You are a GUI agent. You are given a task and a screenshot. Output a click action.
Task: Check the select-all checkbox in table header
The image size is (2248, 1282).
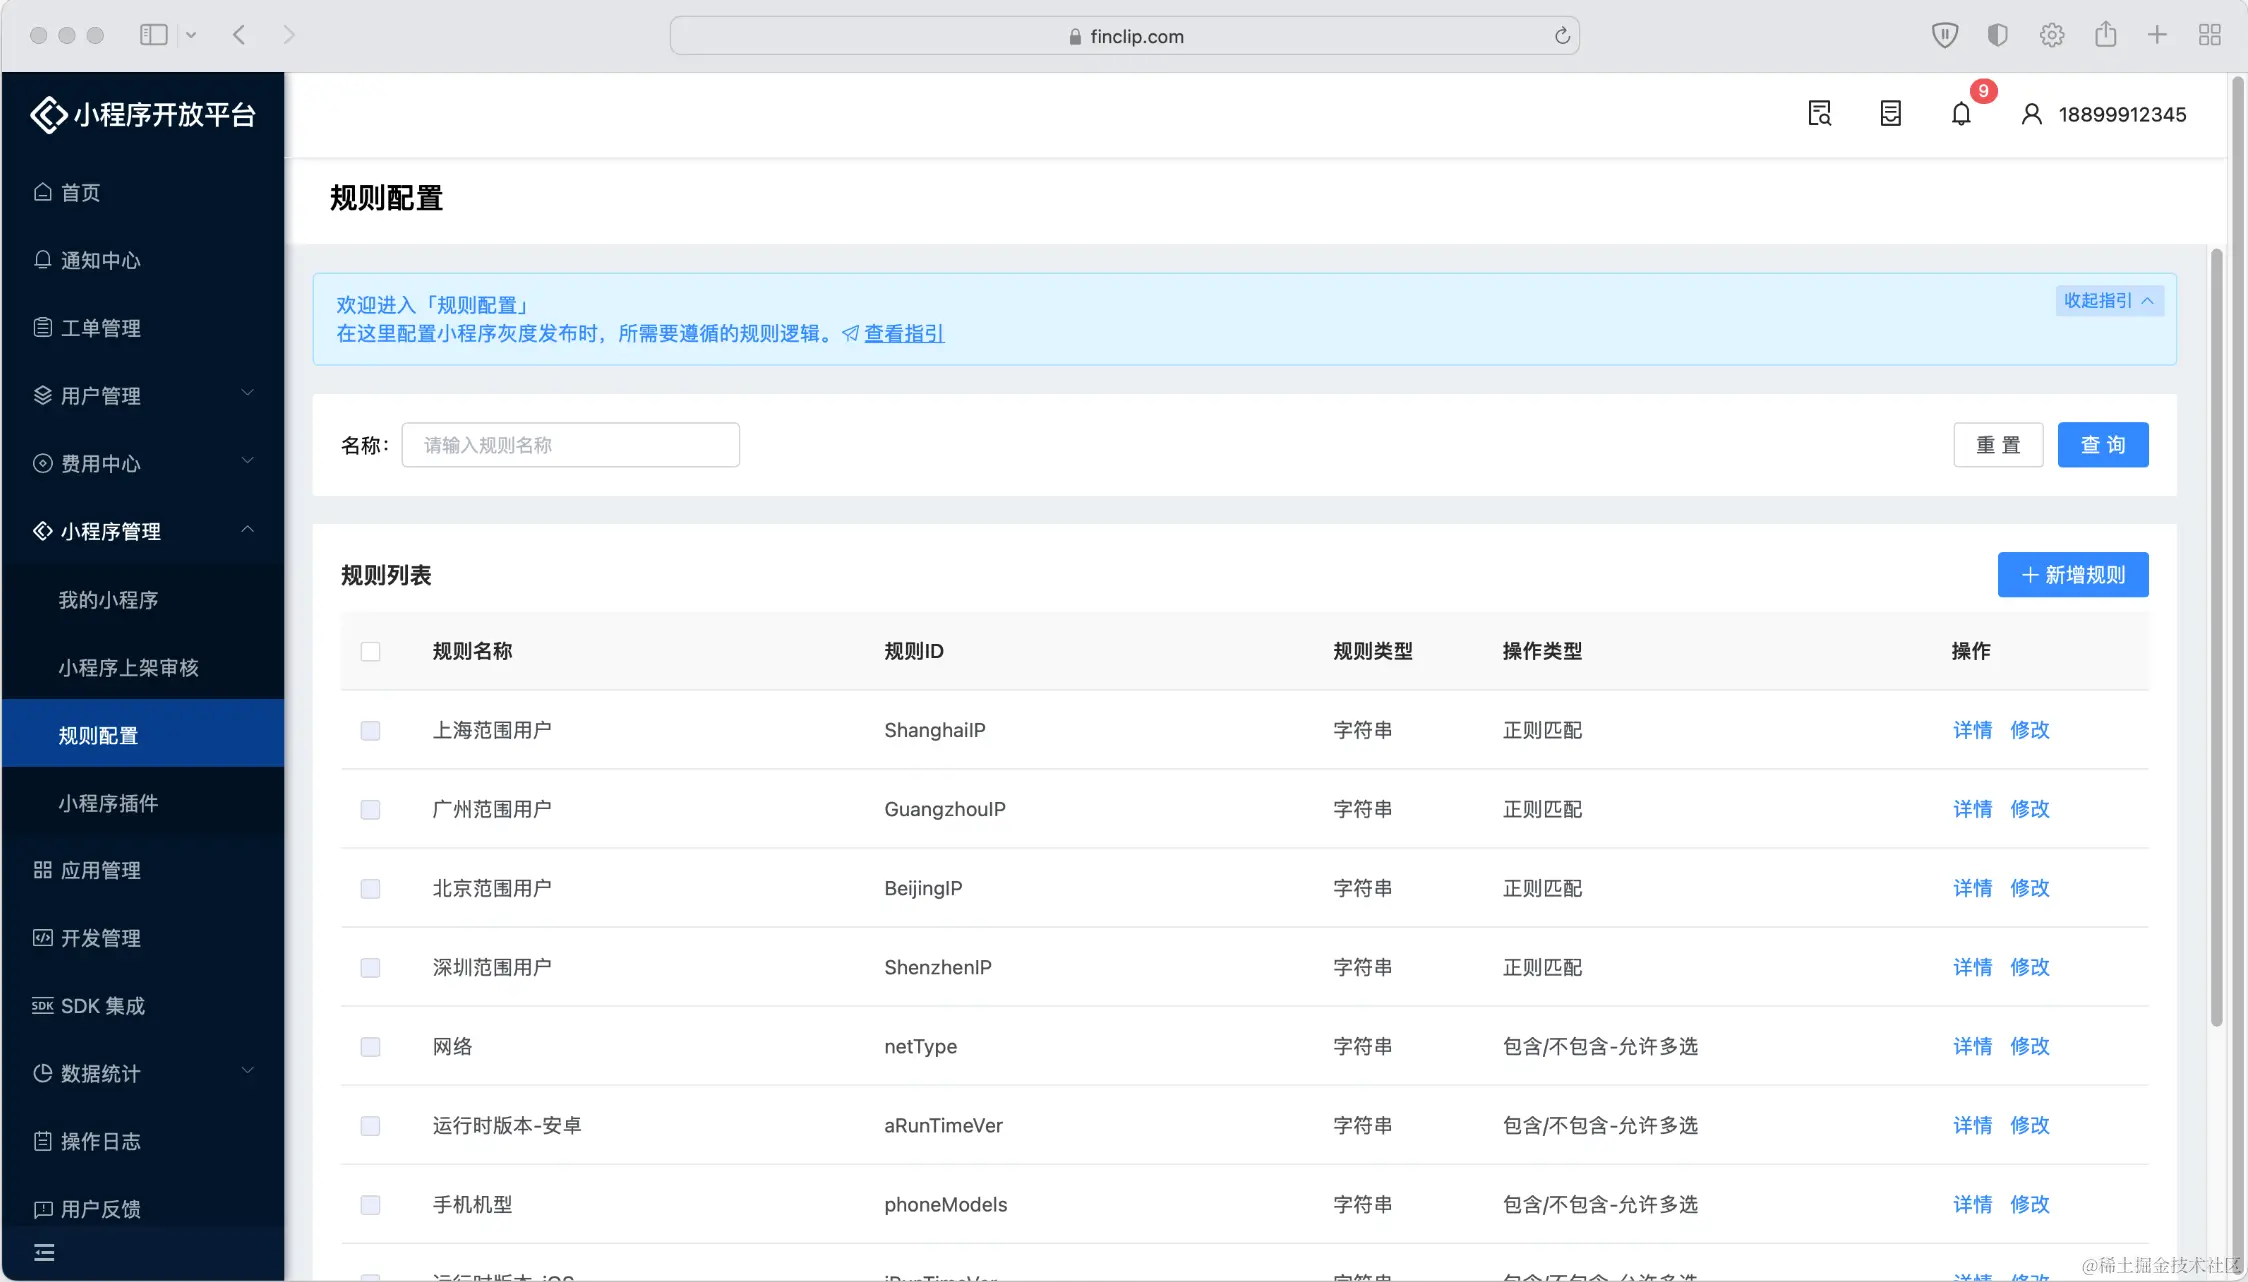370,651
